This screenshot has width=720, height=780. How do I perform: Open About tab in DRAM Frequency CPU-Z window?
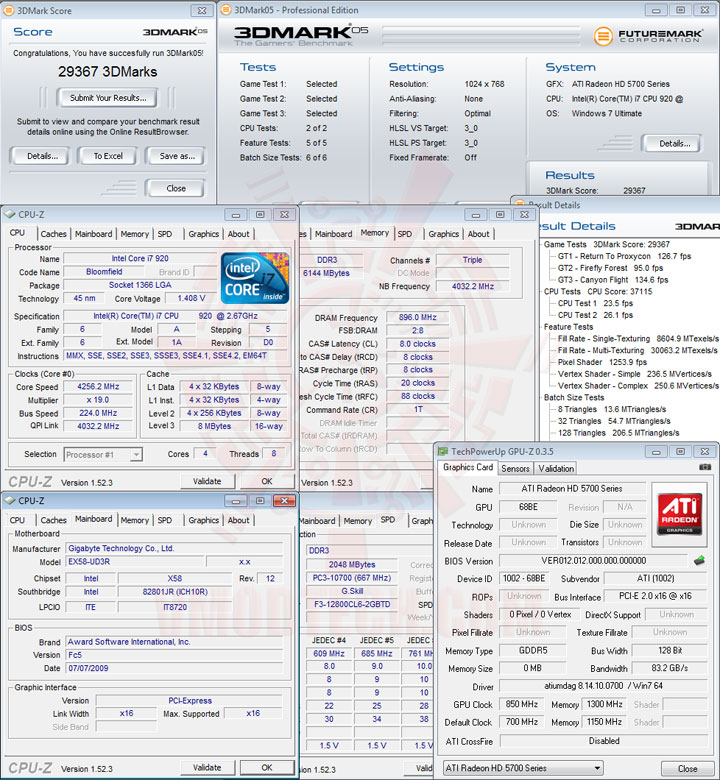(x=478, y=234)
